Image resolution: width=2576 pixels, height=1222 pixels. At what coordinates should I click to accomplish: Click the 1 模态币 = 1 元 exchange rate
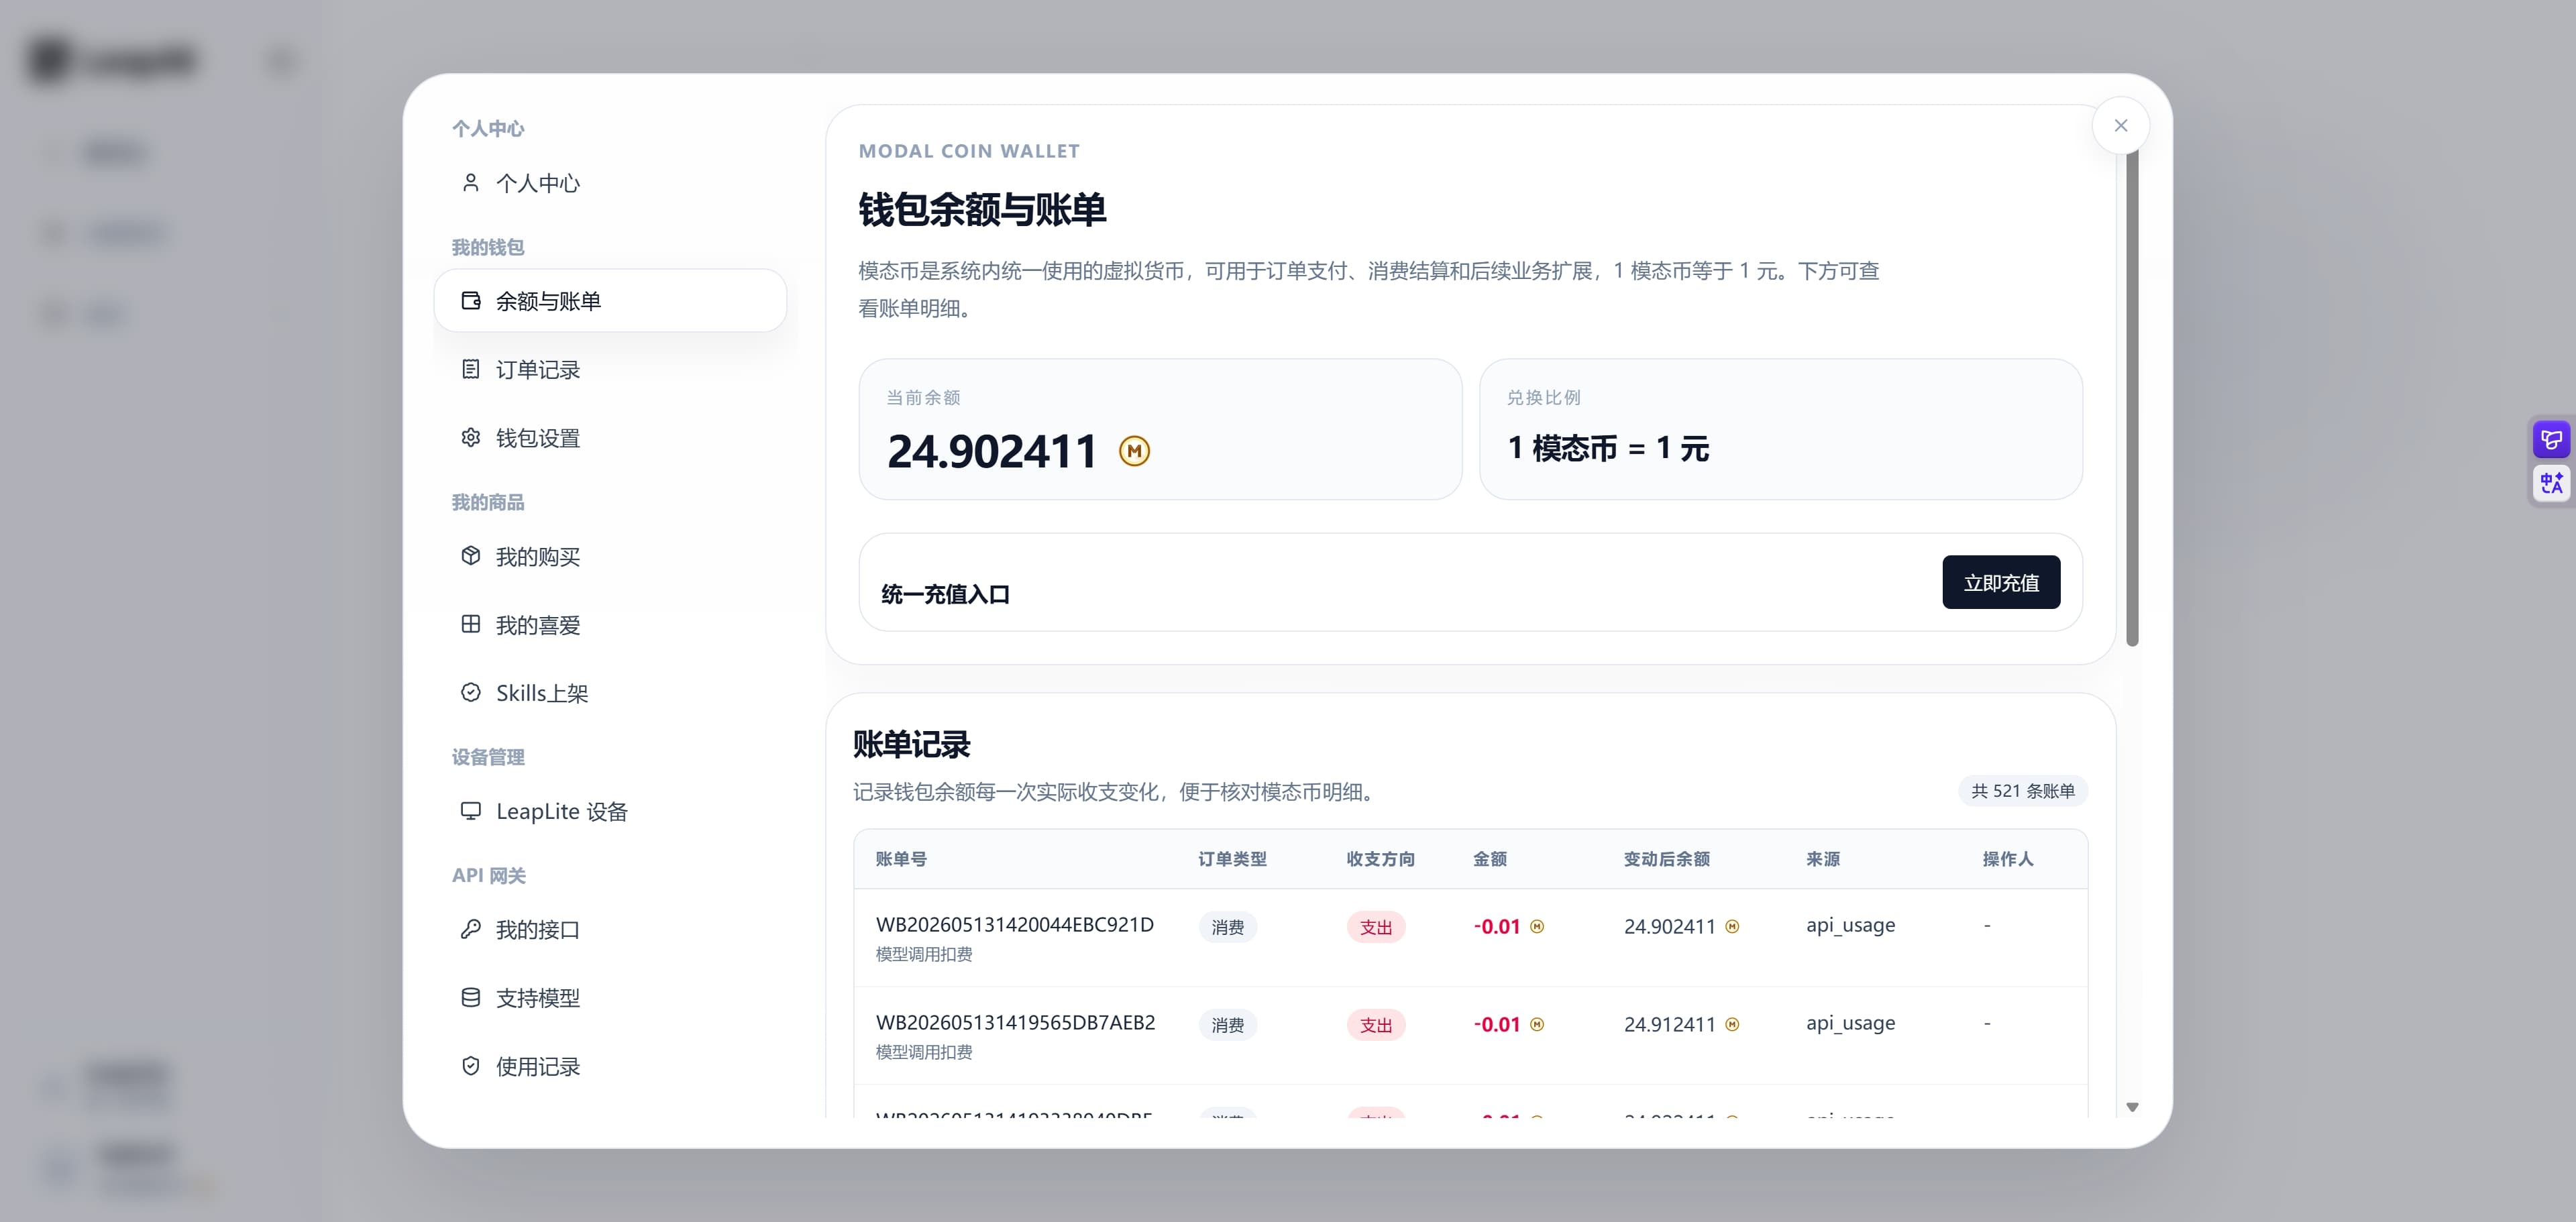[x=1608, y=449]
